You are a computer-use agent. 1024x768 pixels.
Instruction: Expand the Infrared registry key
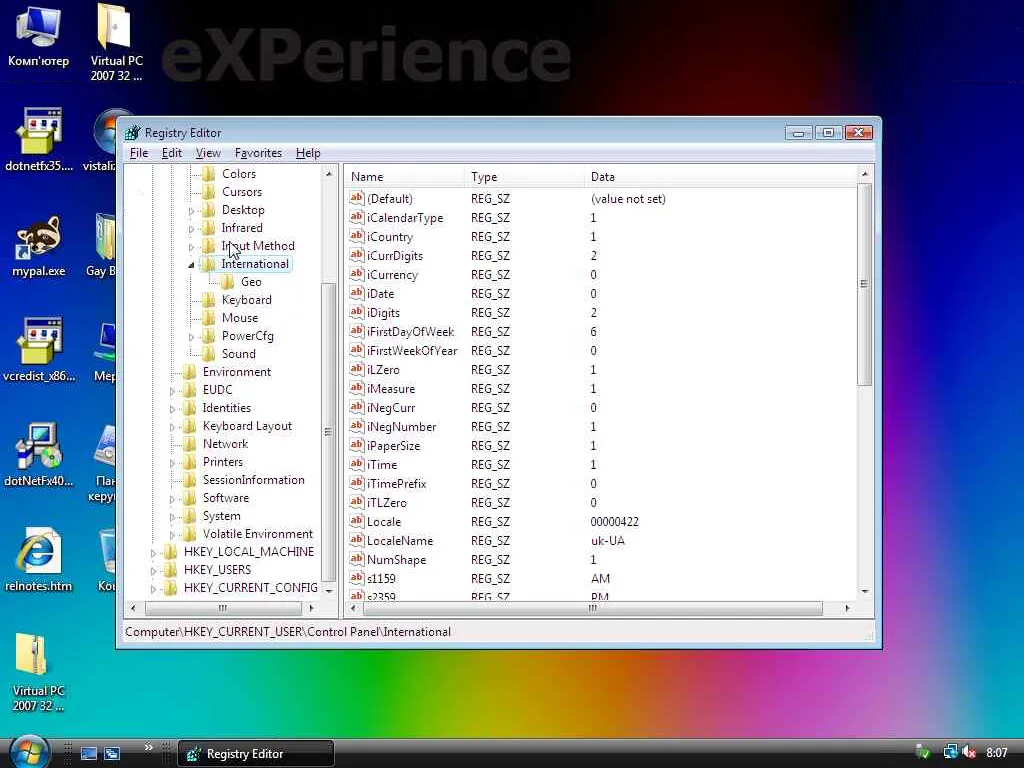[x=191, y=229]
